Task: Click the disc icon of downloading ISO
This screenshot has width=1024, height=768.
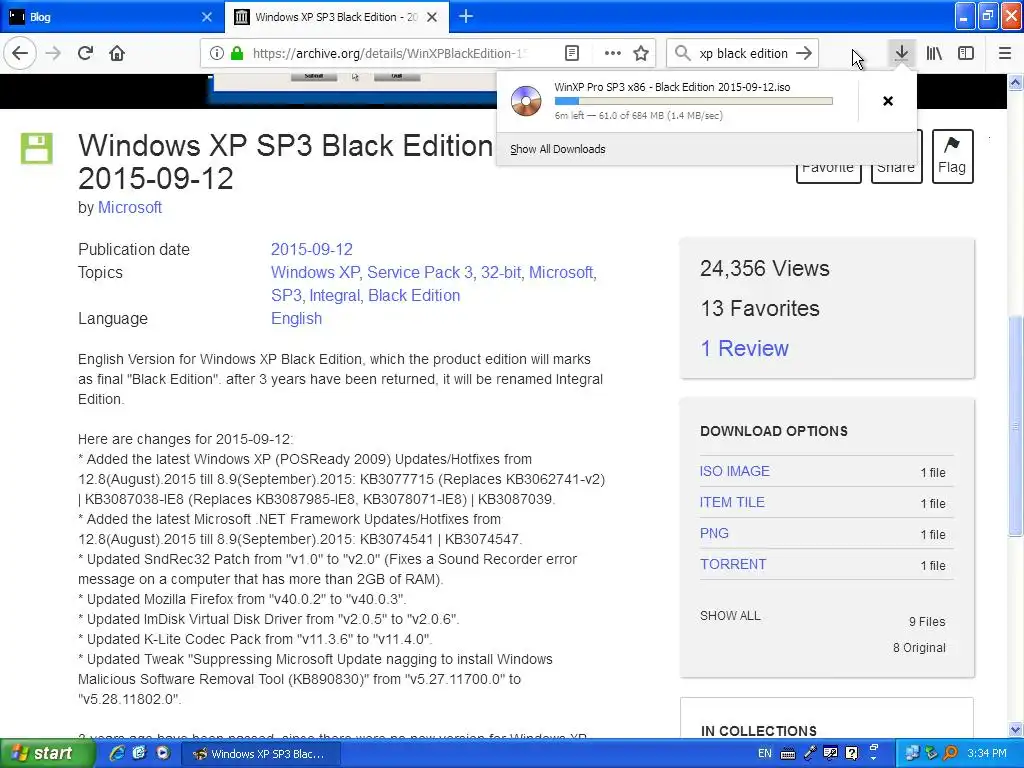Action: [x=526, y=101]
